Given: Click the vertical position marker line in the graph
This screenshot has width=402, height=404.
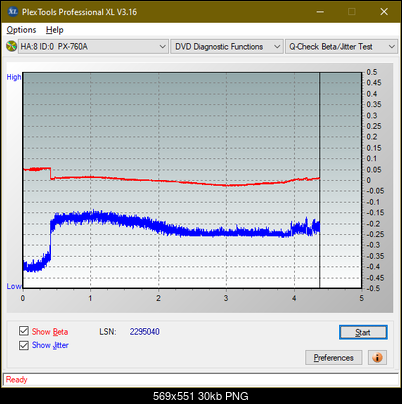Looking at the screenshot, I should [320, 180].
